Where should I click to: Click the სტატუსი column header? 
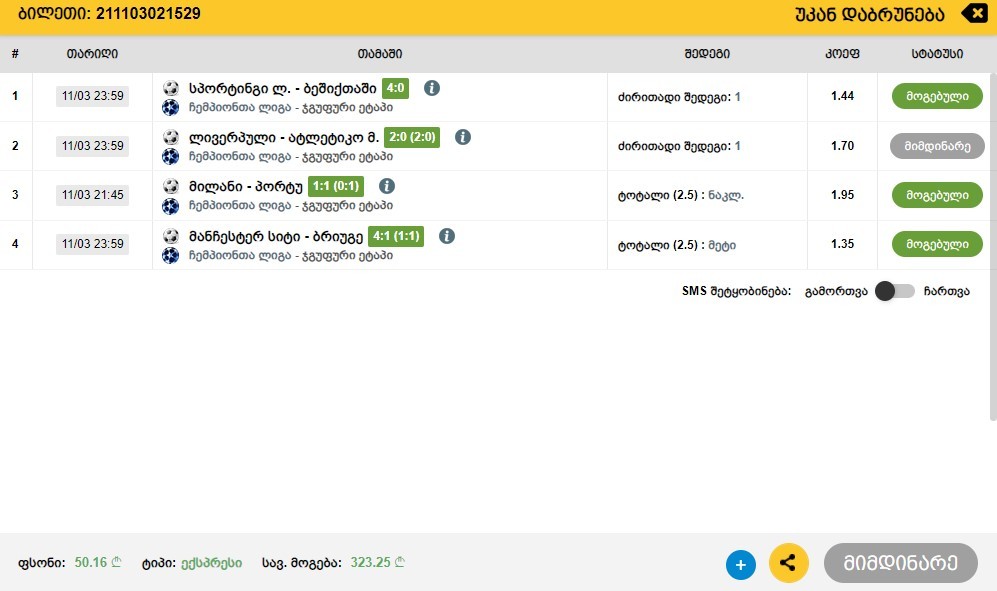937,54
